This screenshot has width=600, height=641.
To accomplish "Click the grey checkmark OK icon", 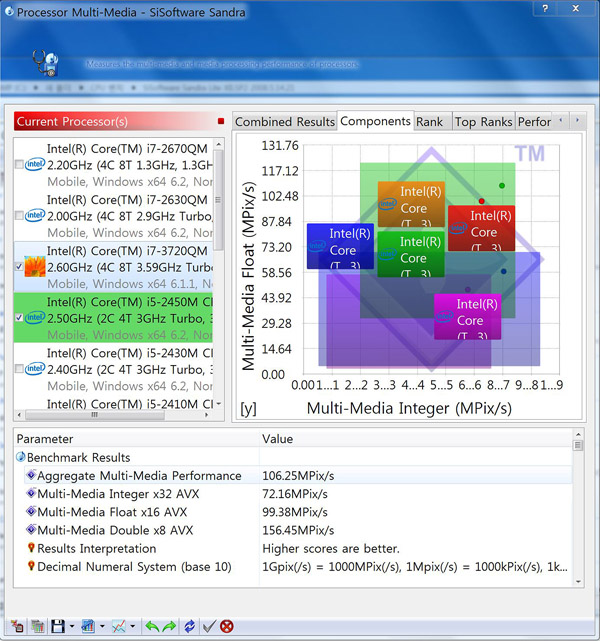I will (x=209, y=626).
